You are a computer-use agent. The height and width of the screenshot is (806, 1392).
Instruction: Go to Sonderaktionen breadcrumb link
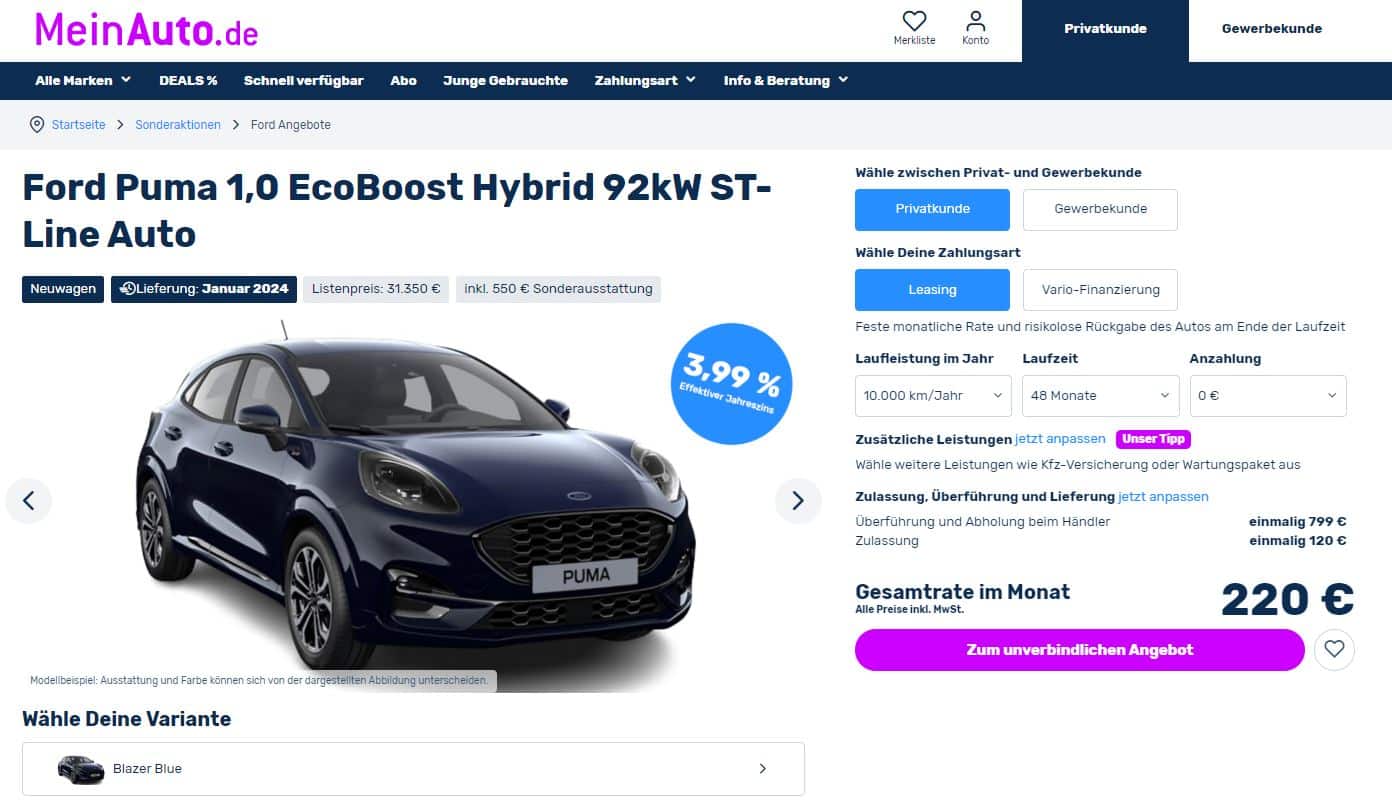[178, 125]
